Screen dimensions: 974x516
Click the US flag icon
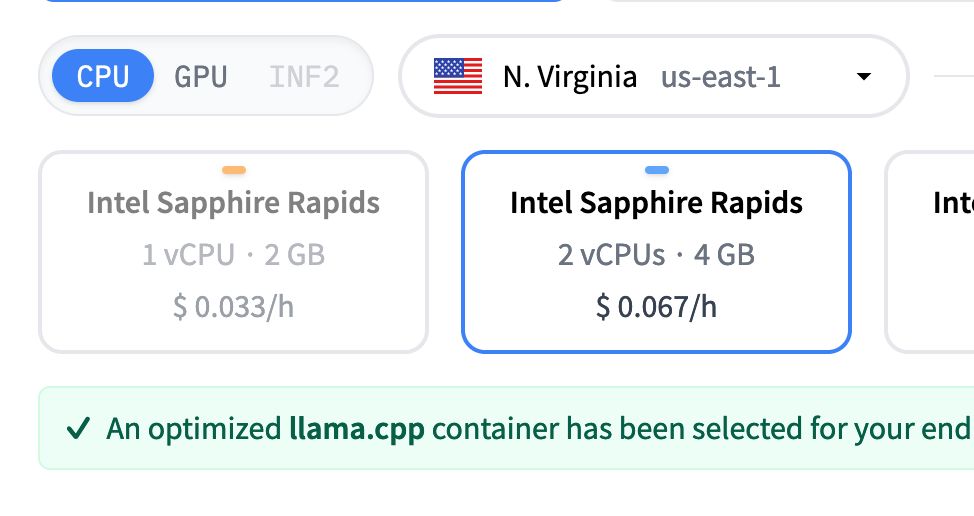pos(458,76)
